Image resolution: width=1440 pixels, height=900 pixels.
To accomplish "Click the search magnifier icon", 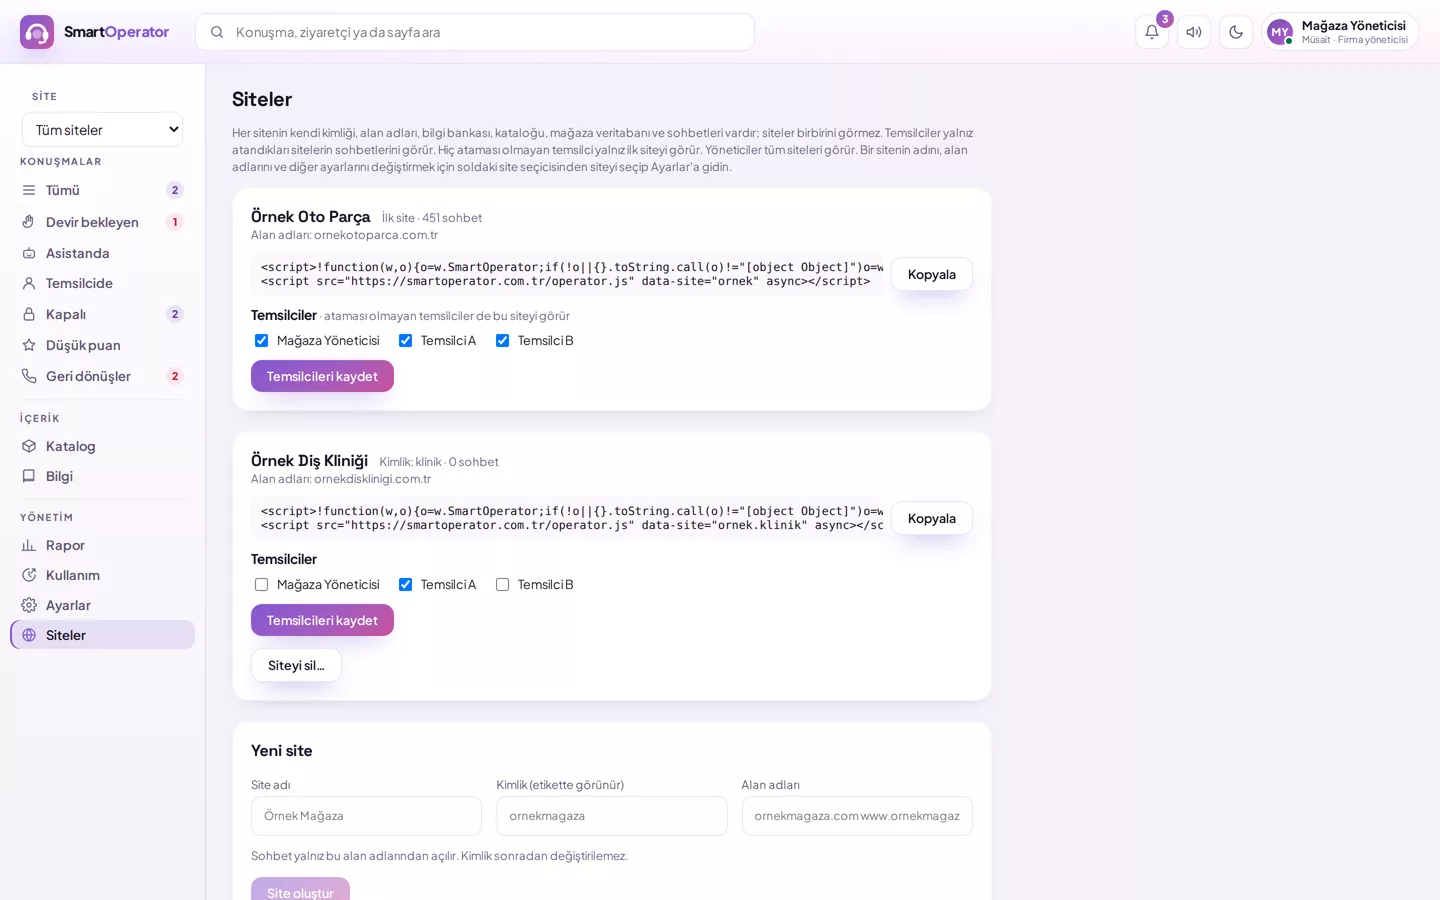I will pyautogui.click(x=217, y=32).
